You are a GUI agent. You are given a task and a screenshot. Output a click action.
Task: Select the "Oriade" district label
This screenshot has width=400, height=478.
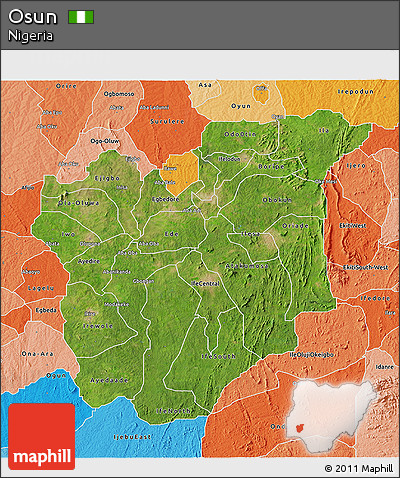click(295, 226)
